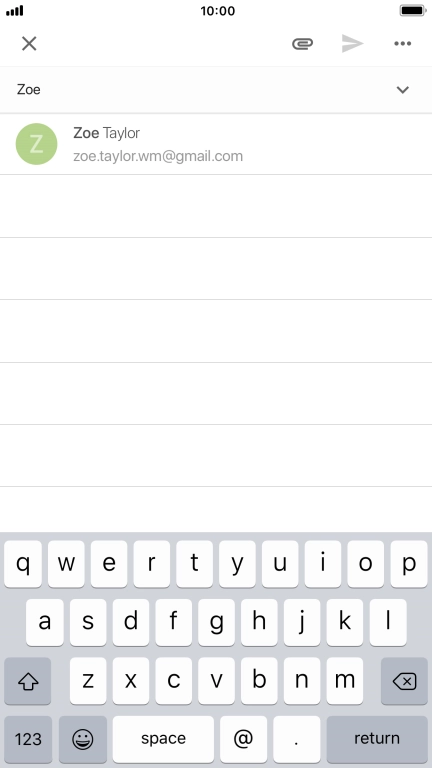
Task: Tap the paperclip attach file icon
Action: (x=302, y=44)
